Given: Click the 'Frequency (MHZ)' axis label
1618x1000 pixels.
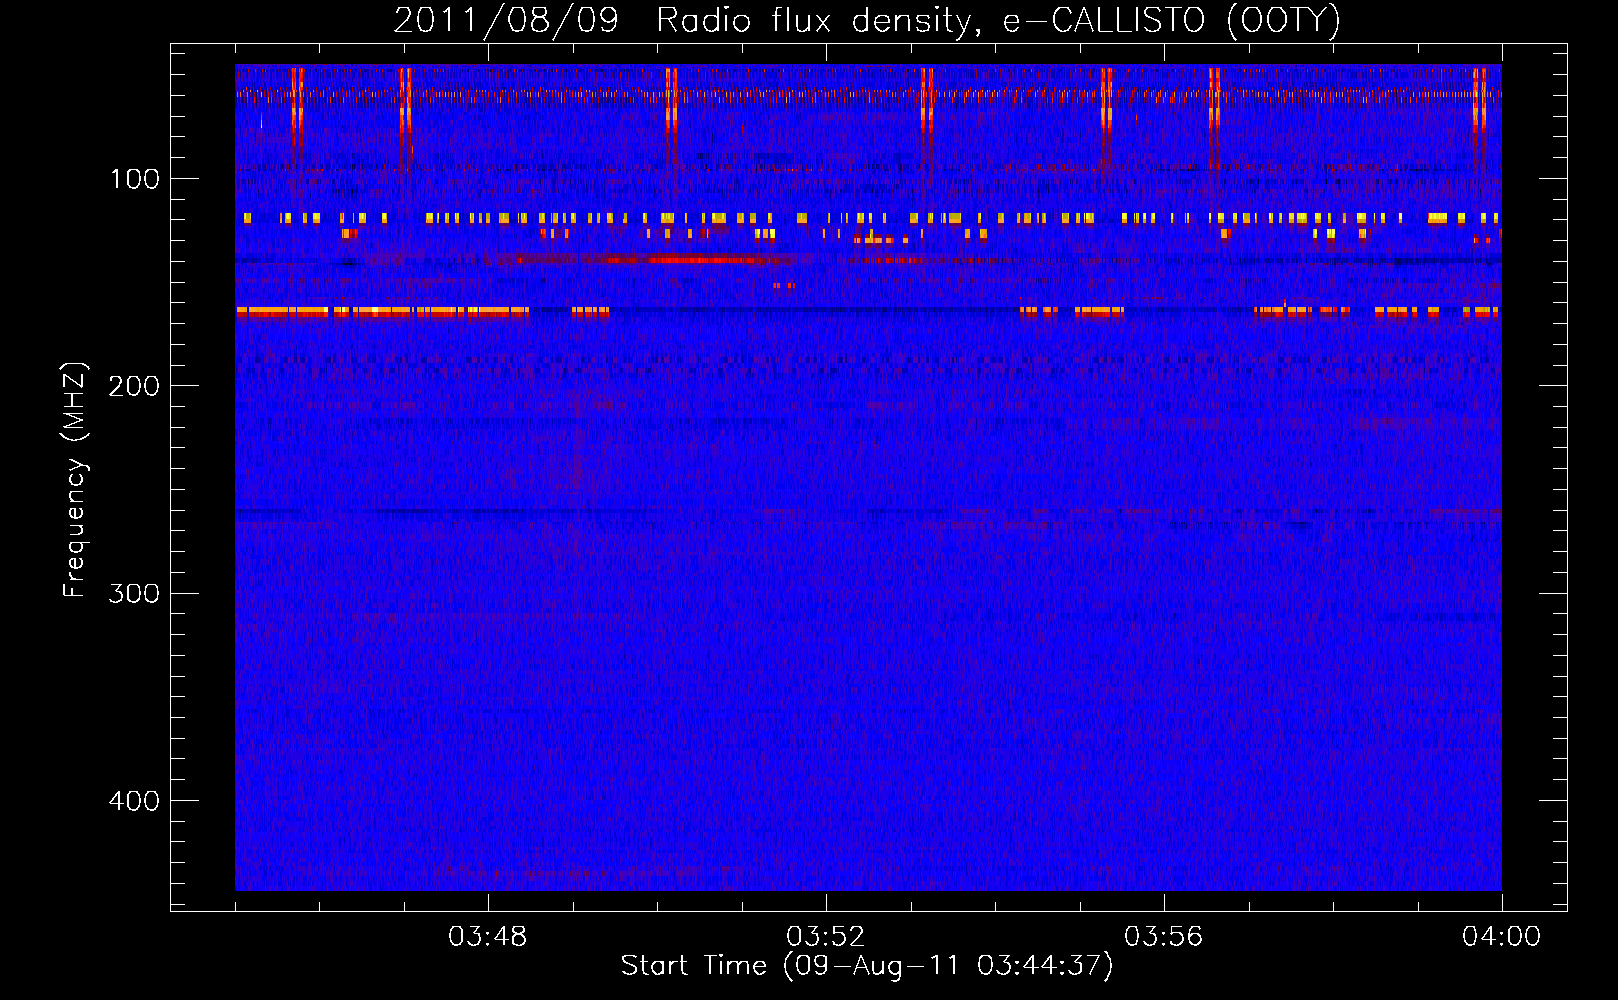Looking at the screenshot, I should 75,479.
